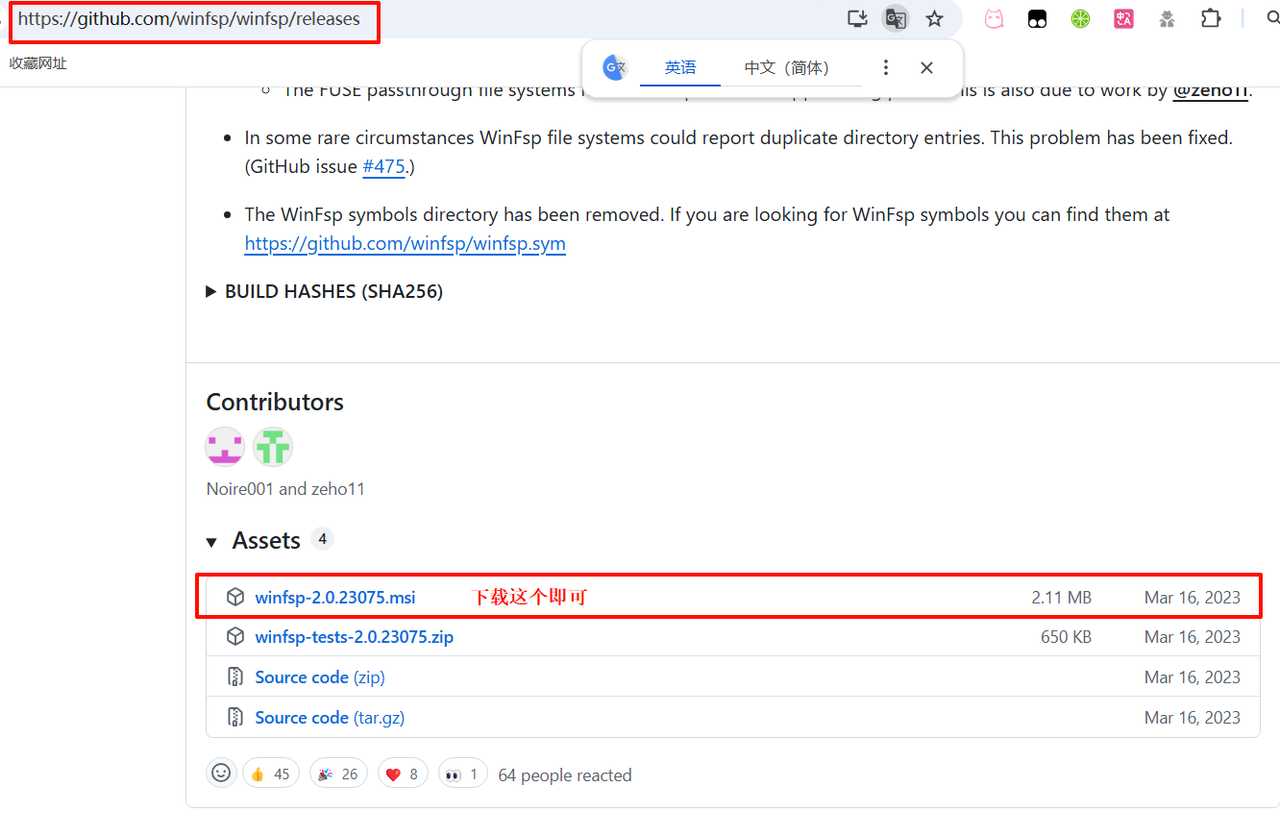Close the translate popup
The height and width of the screenshot is (836, 1280).
927,68
